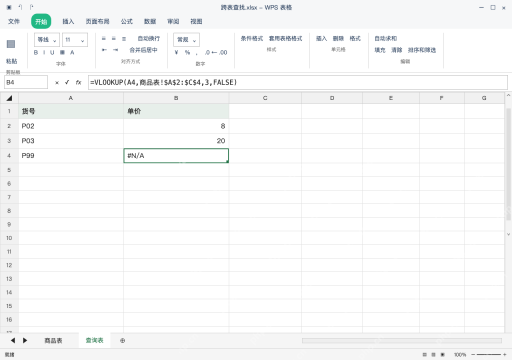Image resolution: width=512 pixels, height=360 pixels.
Task: Decrease indent icon
Action: (104, 50)
